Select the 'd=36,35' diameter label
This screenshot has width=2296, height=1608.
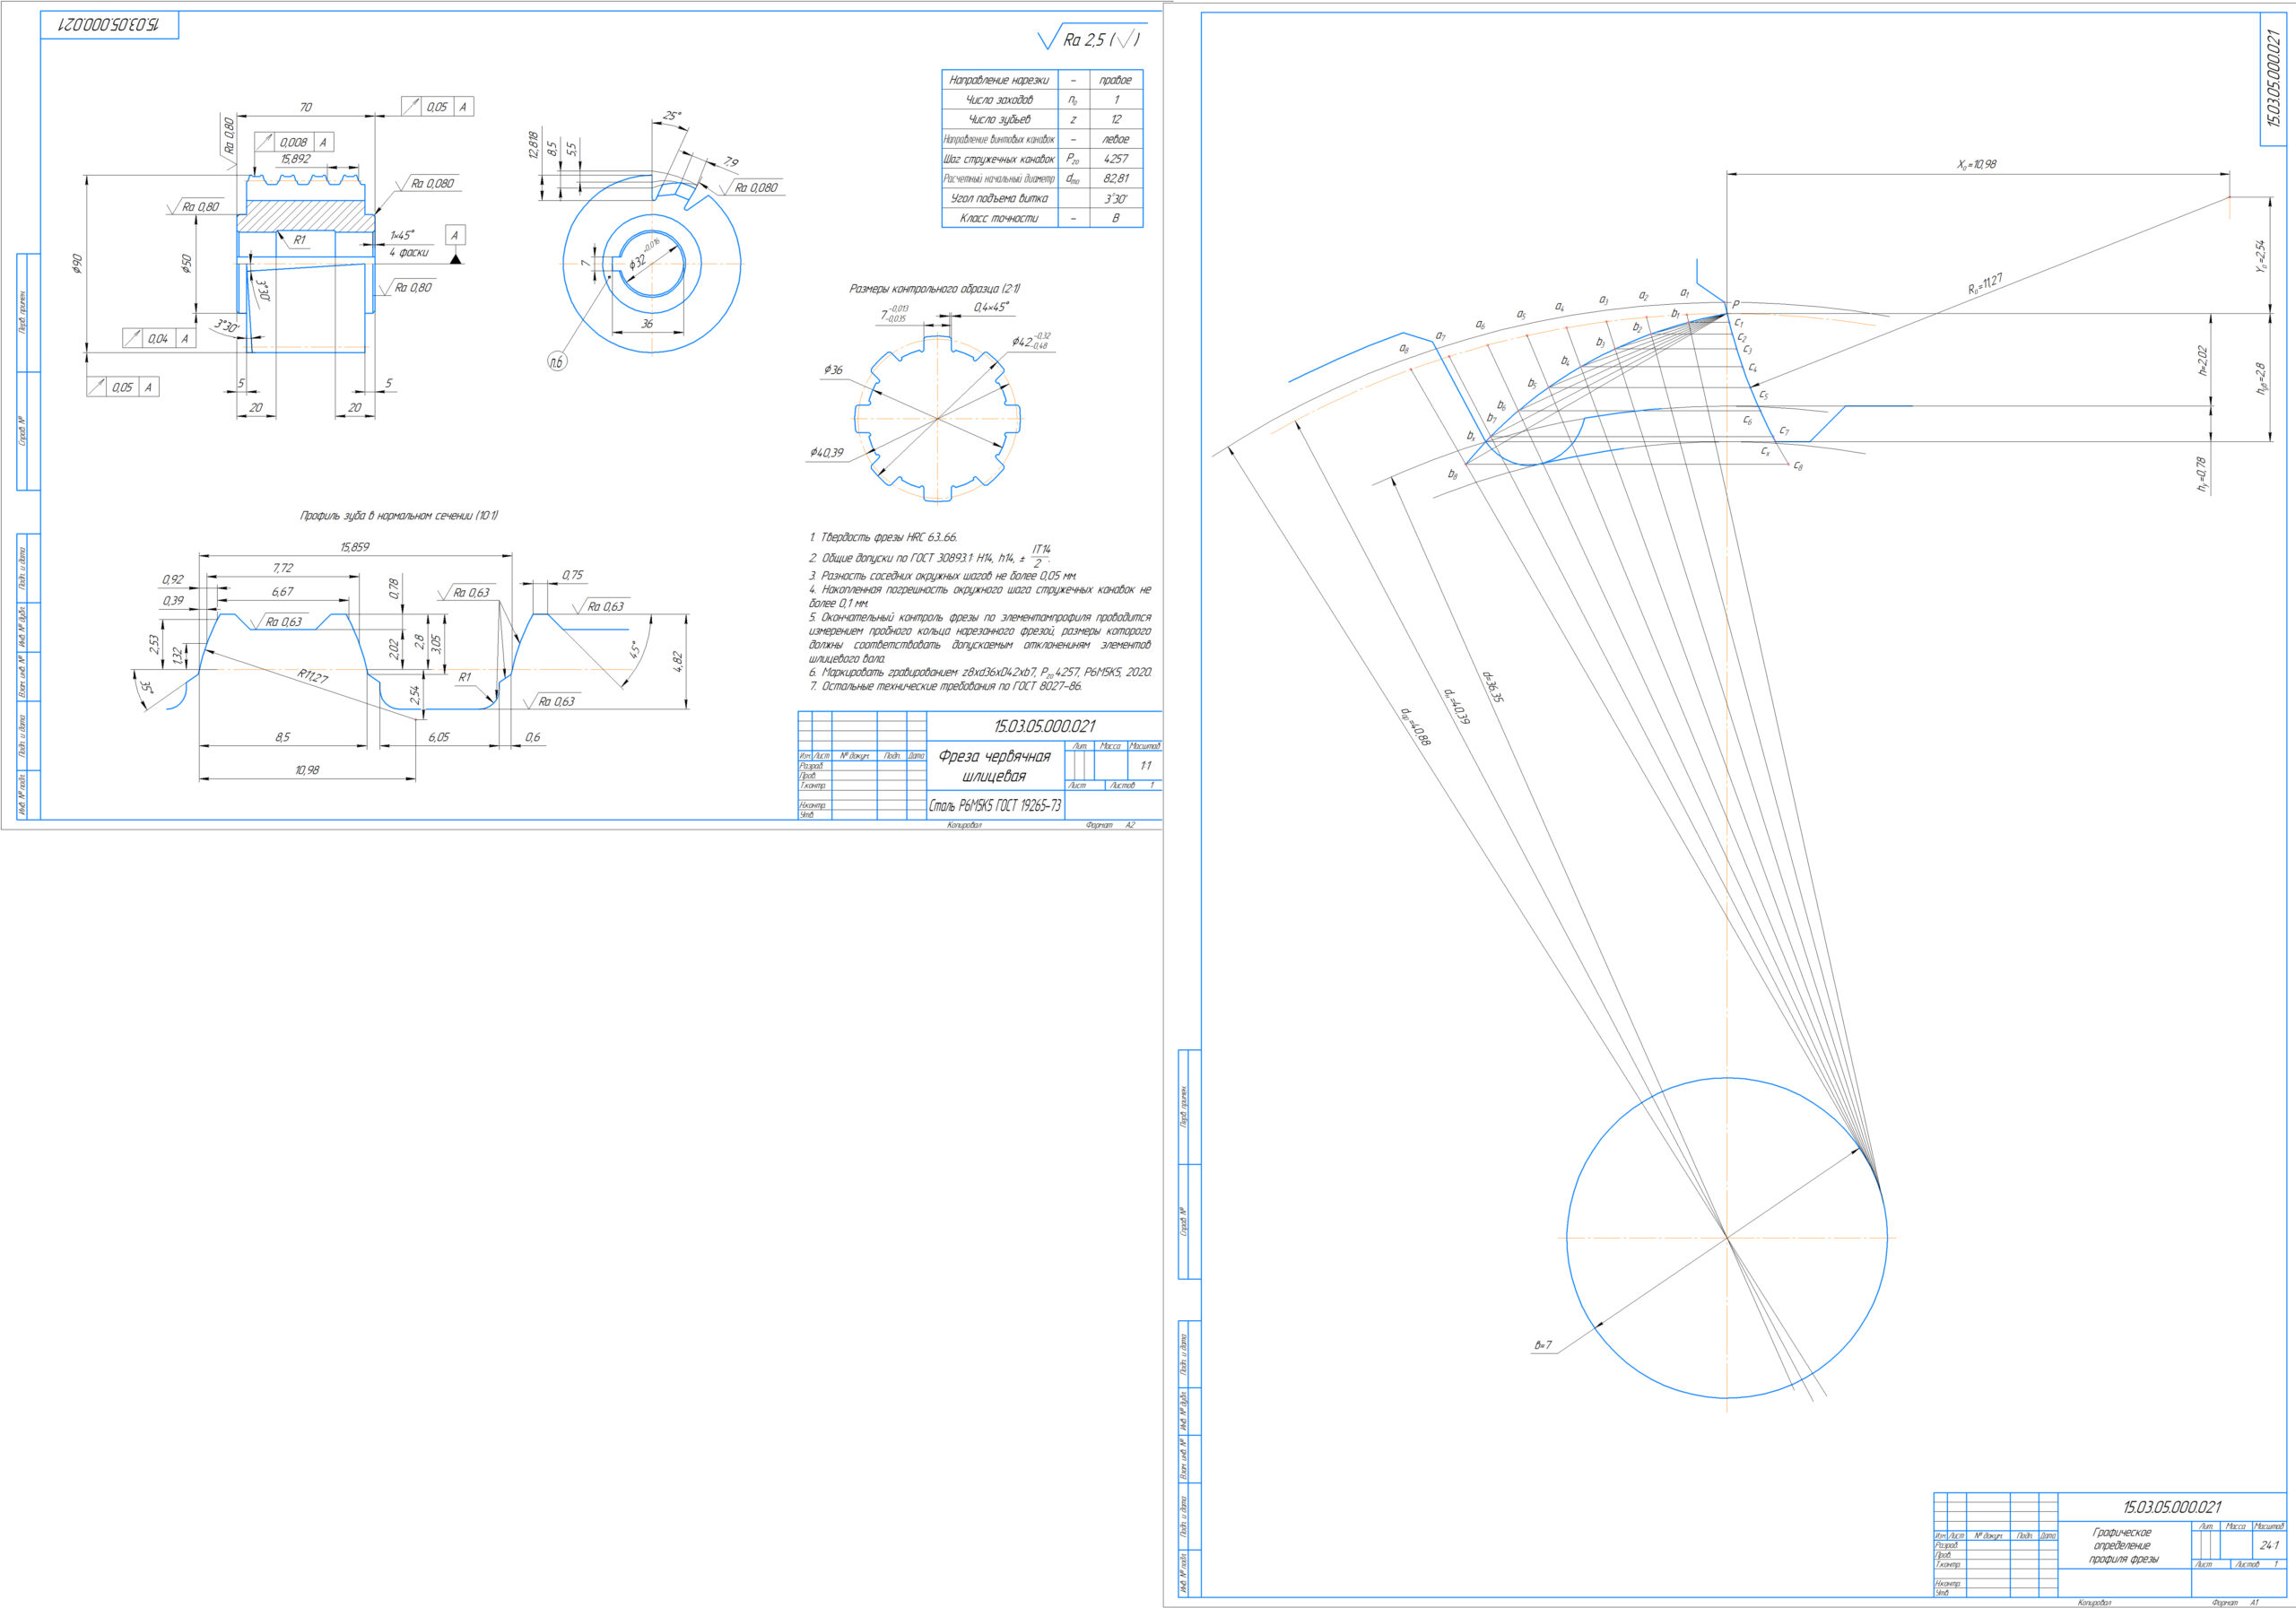(1492, 686)
